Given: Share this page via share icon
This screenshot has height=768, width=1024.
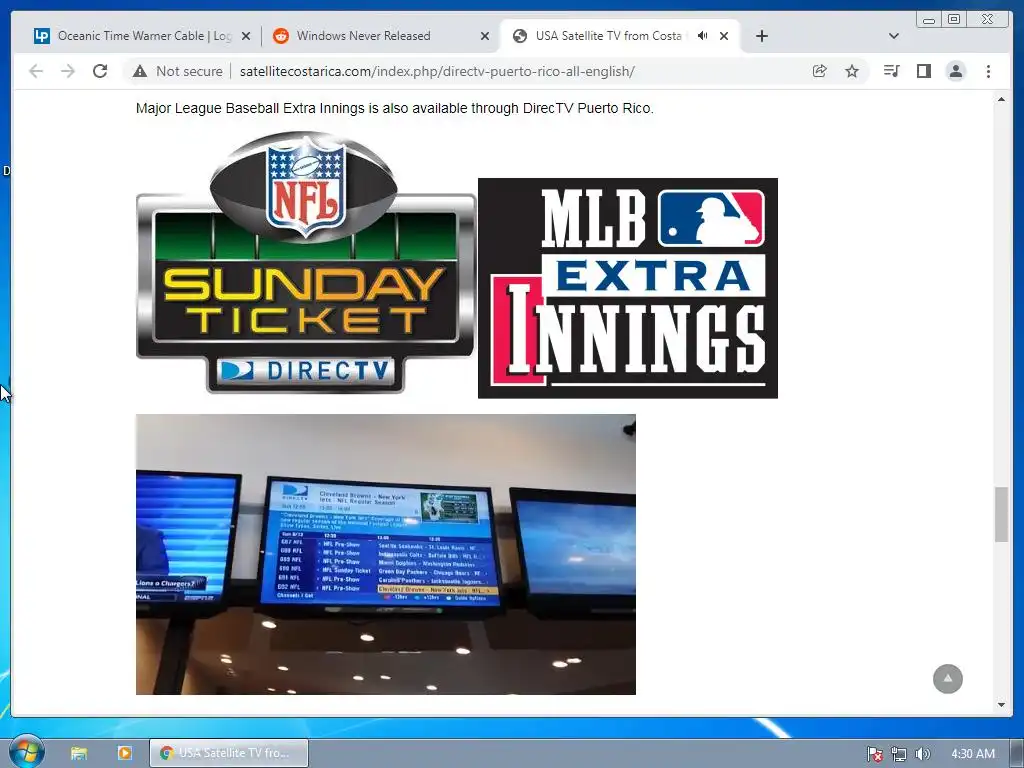Looking at the screenshot, I should [820, 71].
